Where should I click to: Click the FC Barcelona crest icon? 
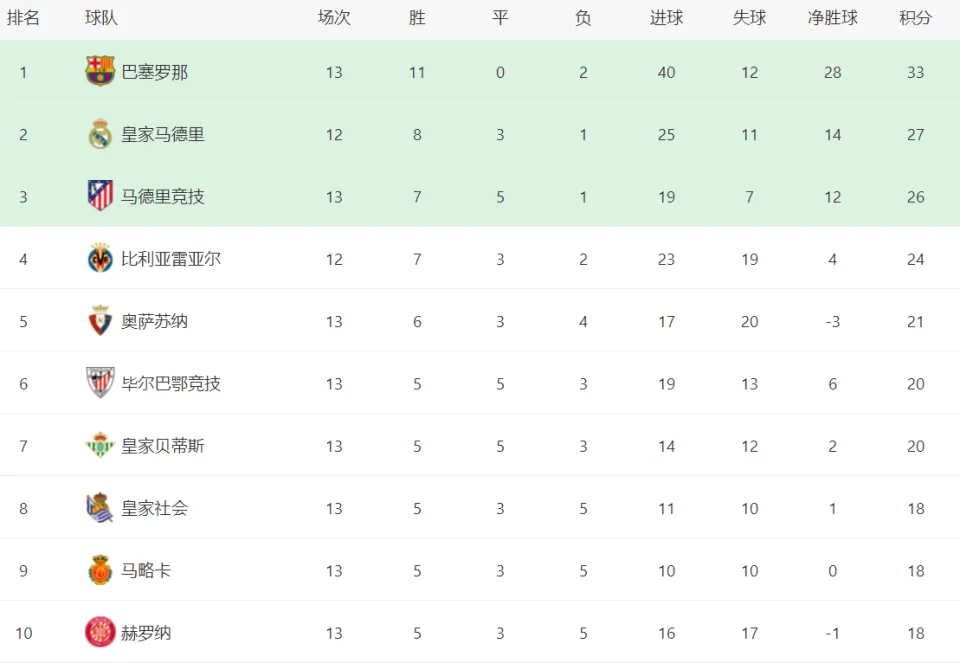click(x=100, y=72)
